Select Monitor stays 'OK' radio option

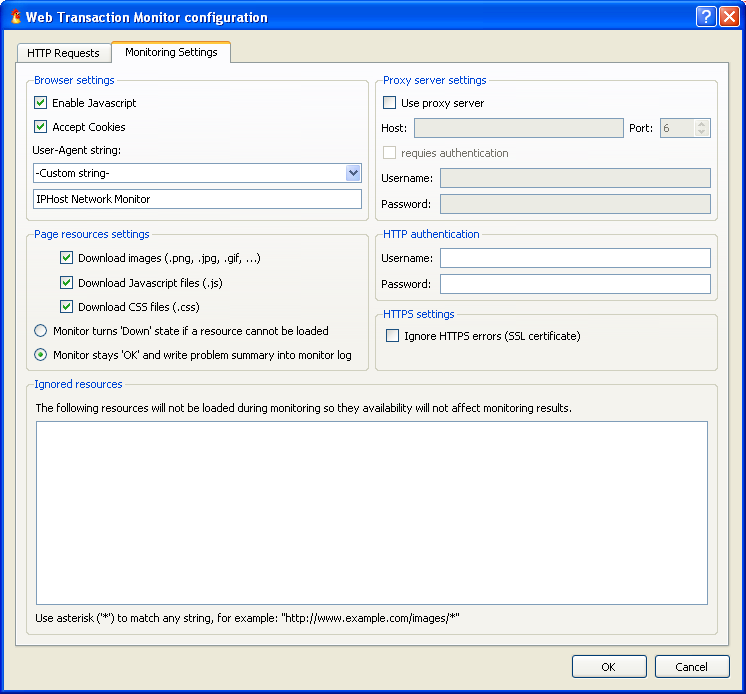tap(41, 355)
